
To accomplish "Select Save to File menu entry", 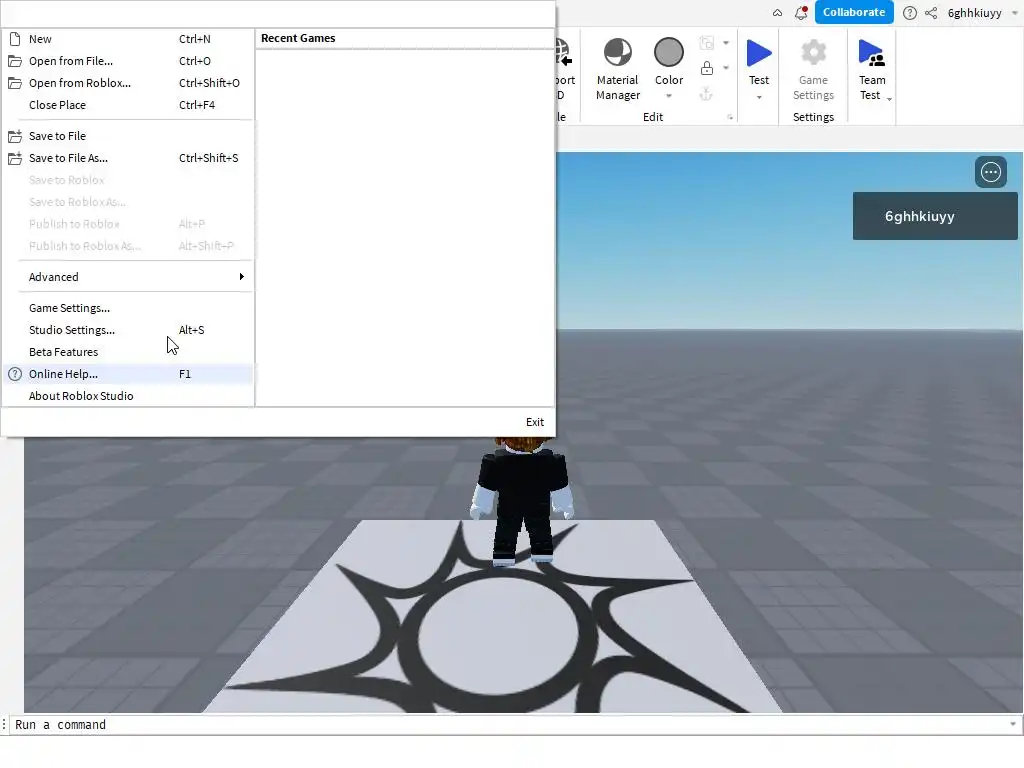I will tap(128, 136).
